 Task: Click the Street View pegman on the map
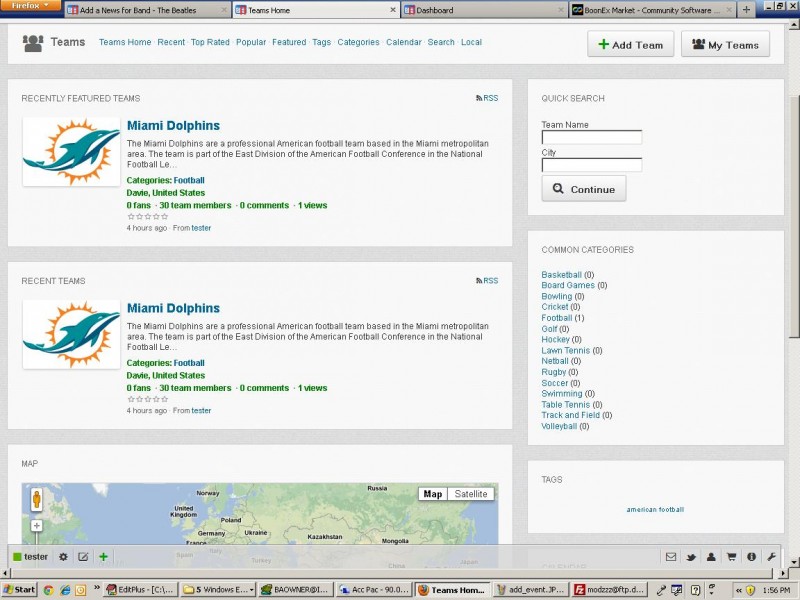37,499
